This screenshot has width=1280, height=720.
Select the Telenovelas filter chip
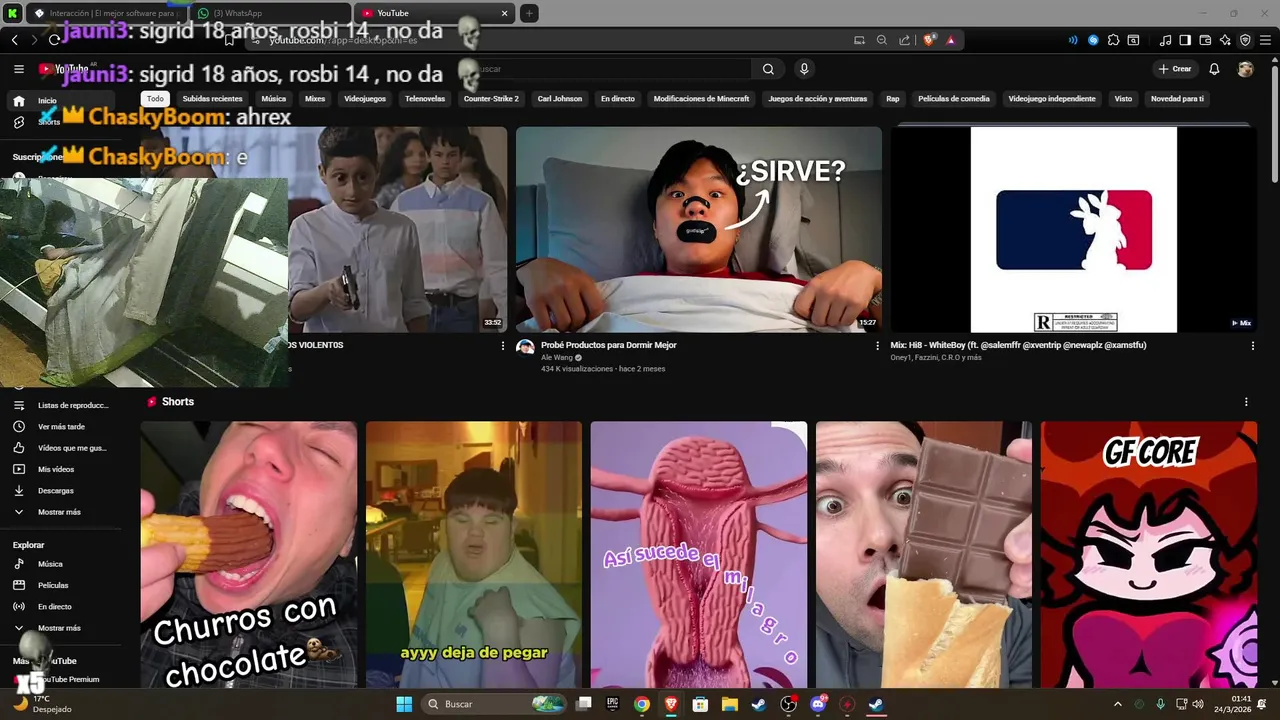425,99
